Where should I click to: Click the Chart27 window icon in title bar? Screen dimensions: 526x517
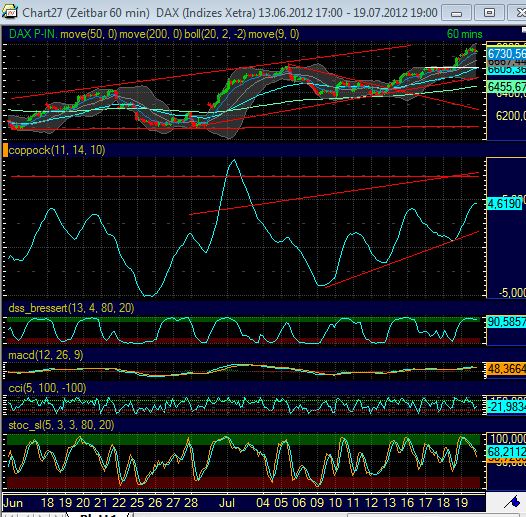click(9, 11)
